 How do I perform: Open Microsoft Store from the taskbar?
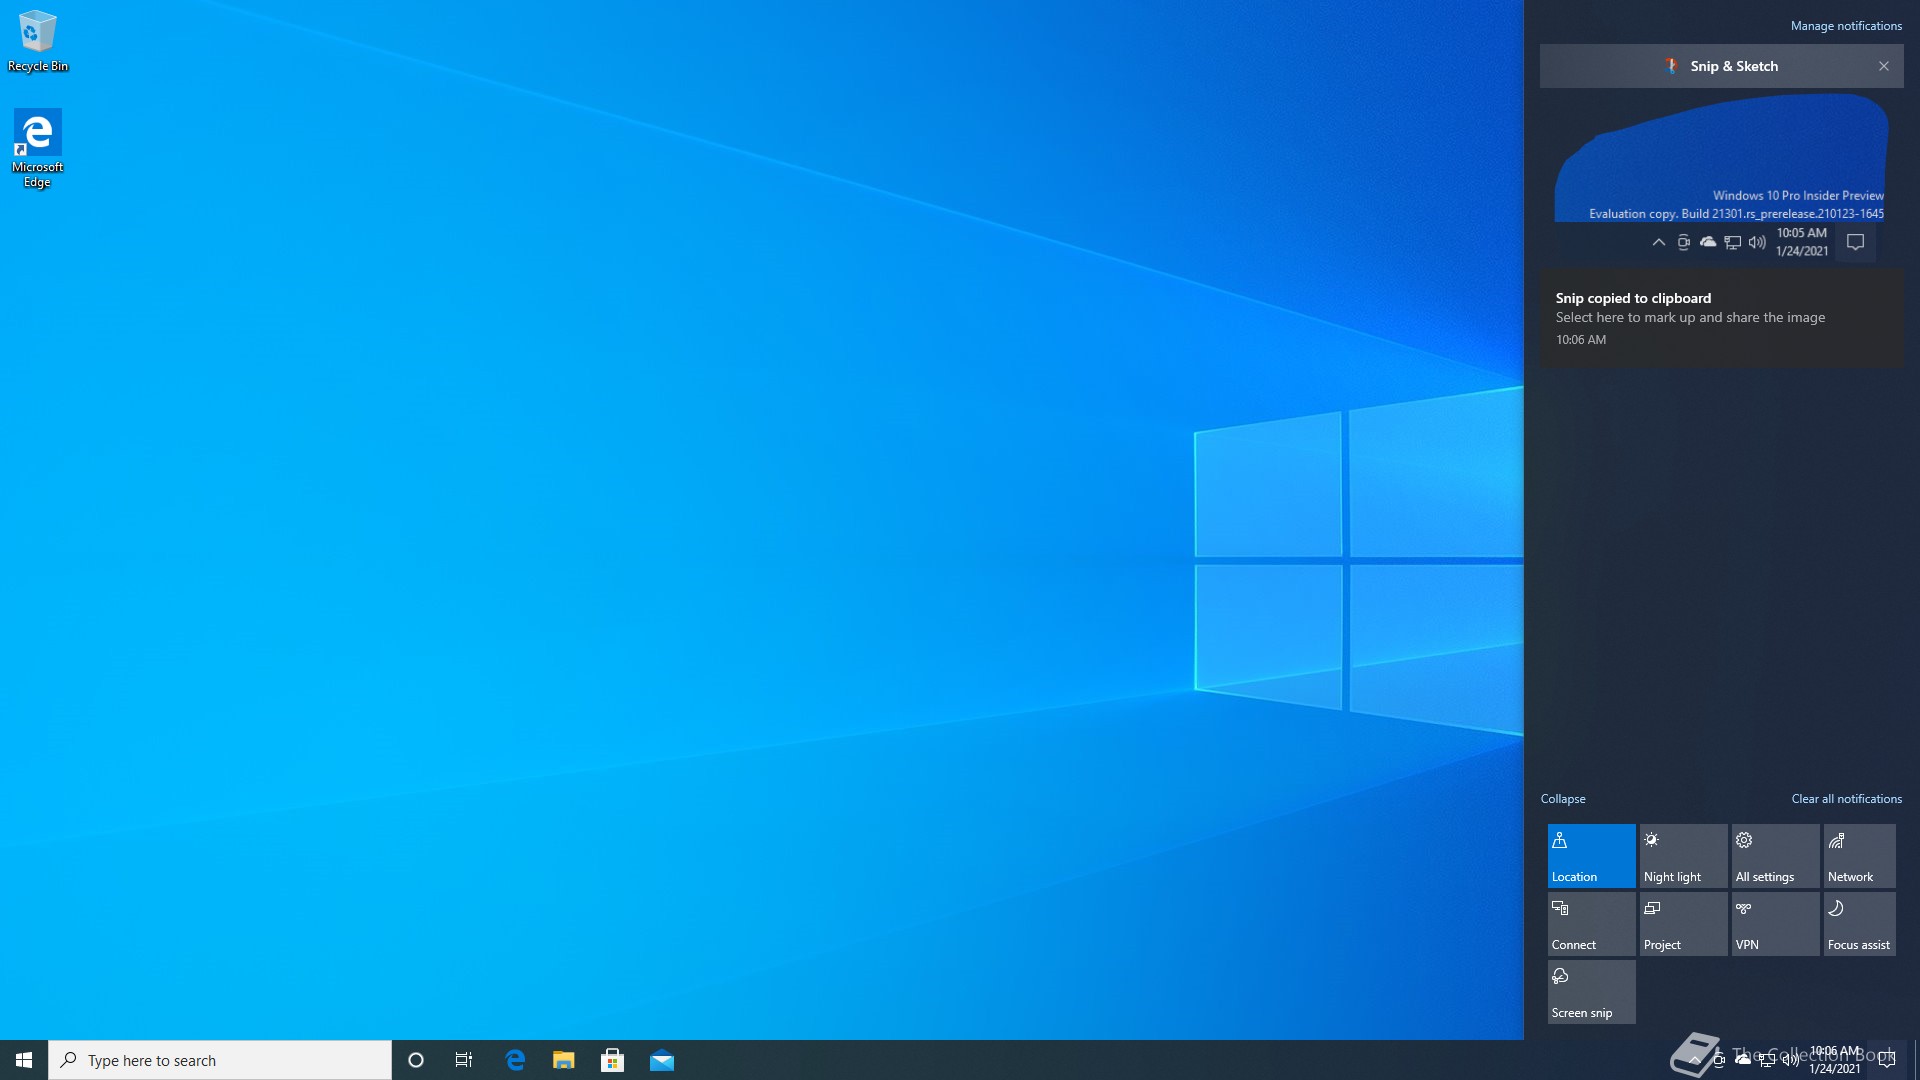613,1060
